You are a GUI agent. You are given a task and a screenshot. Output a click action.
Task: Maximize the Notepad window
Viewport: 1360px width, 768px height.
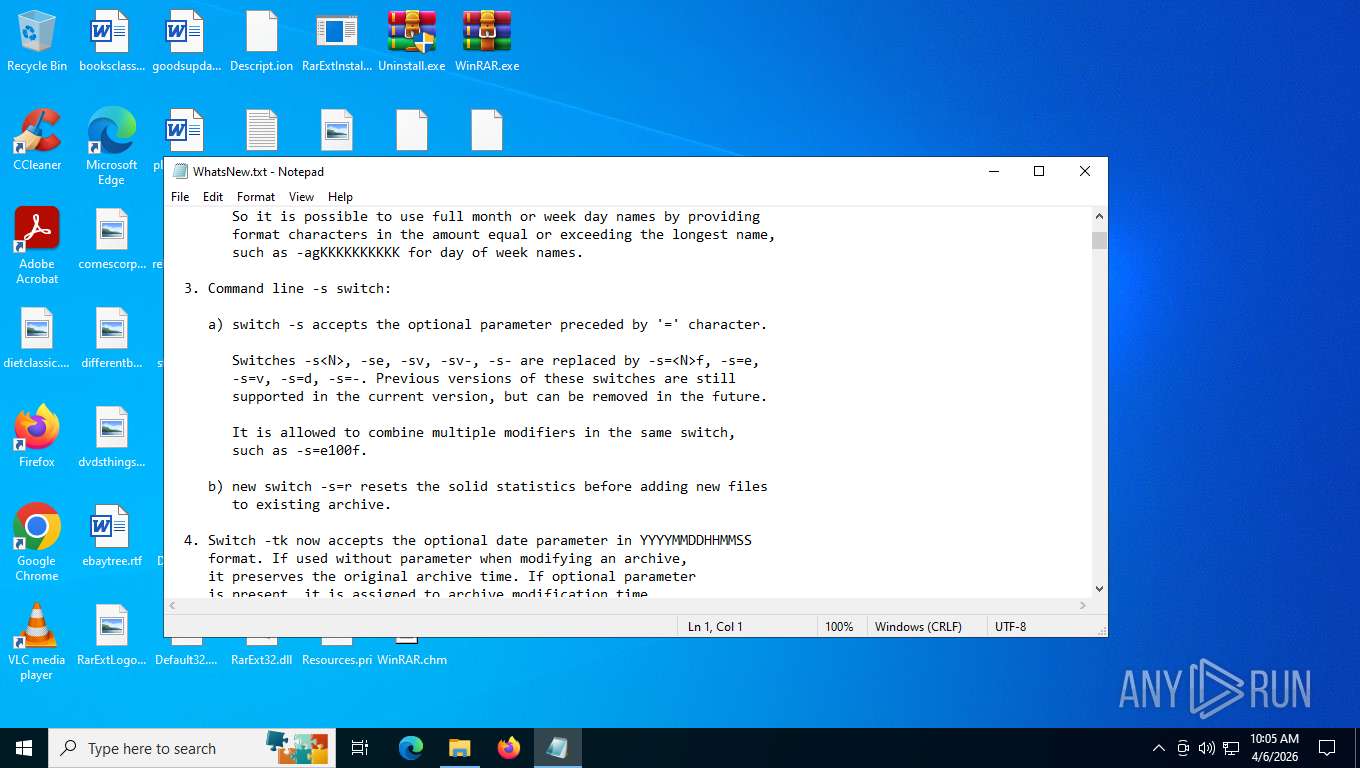point(1039,172)
